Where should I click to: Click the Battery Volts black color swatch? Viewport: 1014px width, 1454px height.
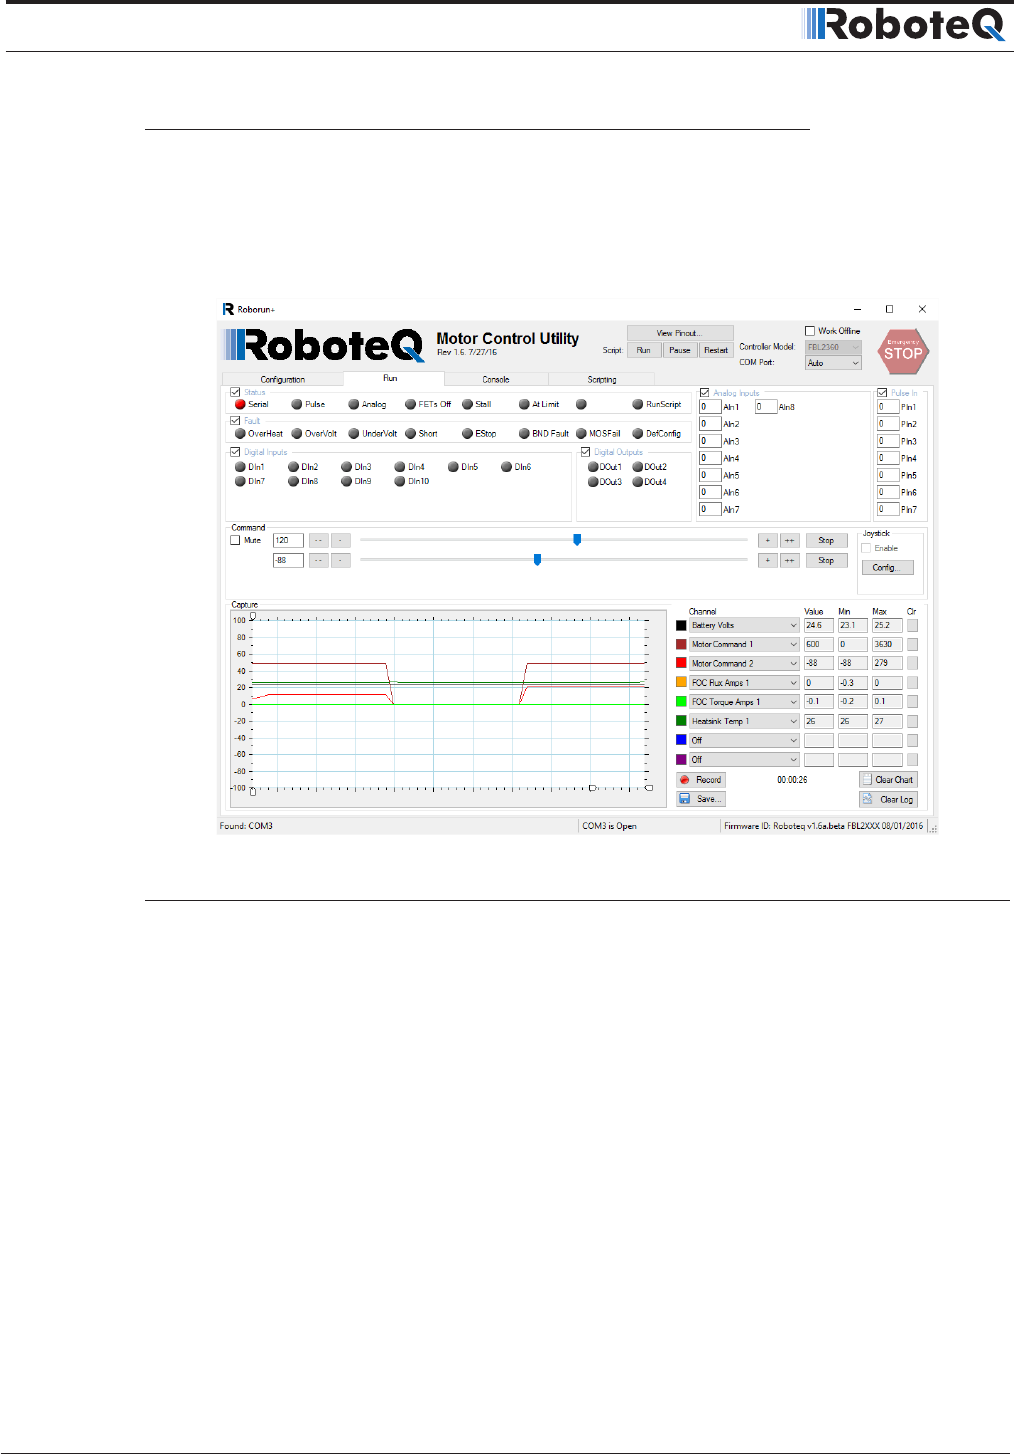(681, 625)
